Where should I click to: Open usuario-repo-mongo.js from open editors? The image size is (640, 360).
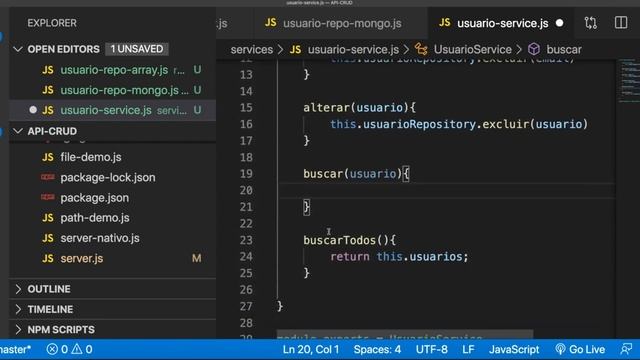[x=113, y=90]
